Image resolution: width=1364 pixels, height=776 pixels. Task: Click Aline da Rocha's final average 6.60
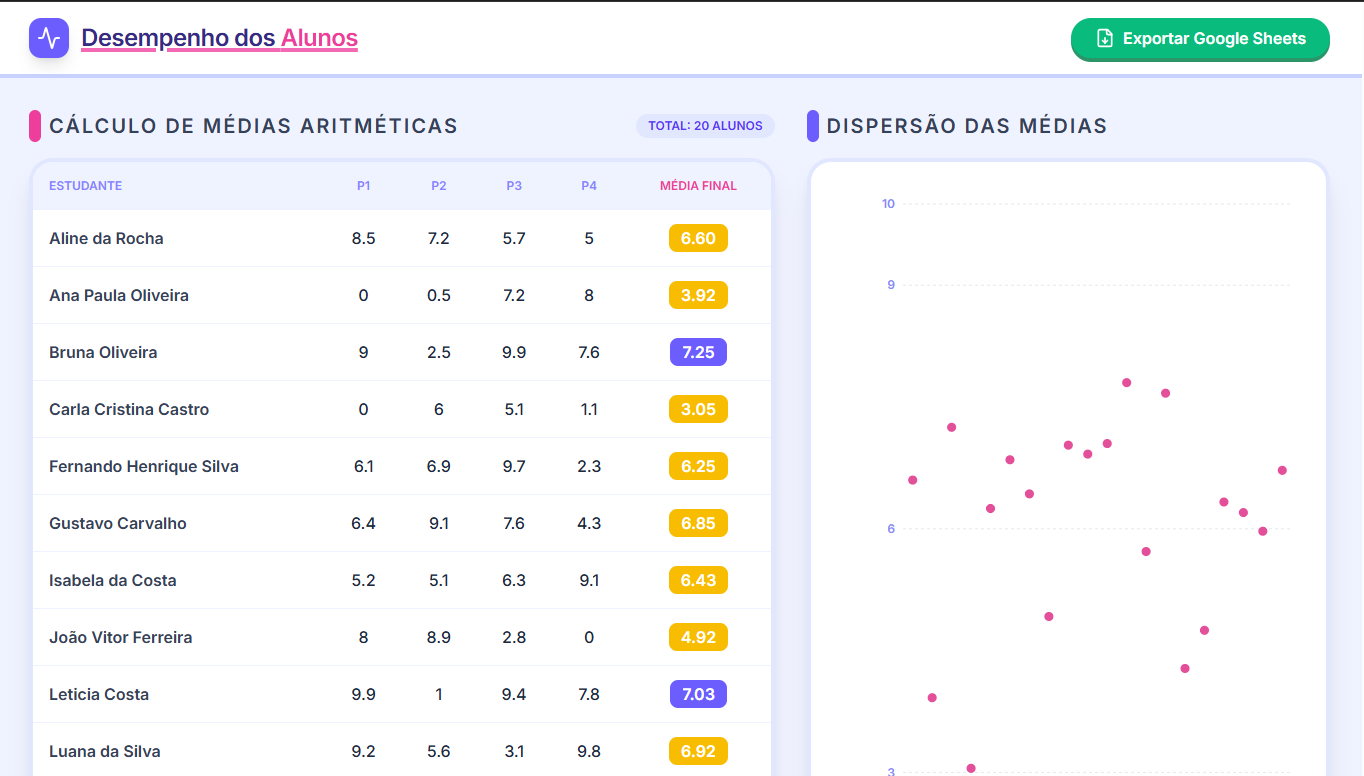[x=698, y=238]
